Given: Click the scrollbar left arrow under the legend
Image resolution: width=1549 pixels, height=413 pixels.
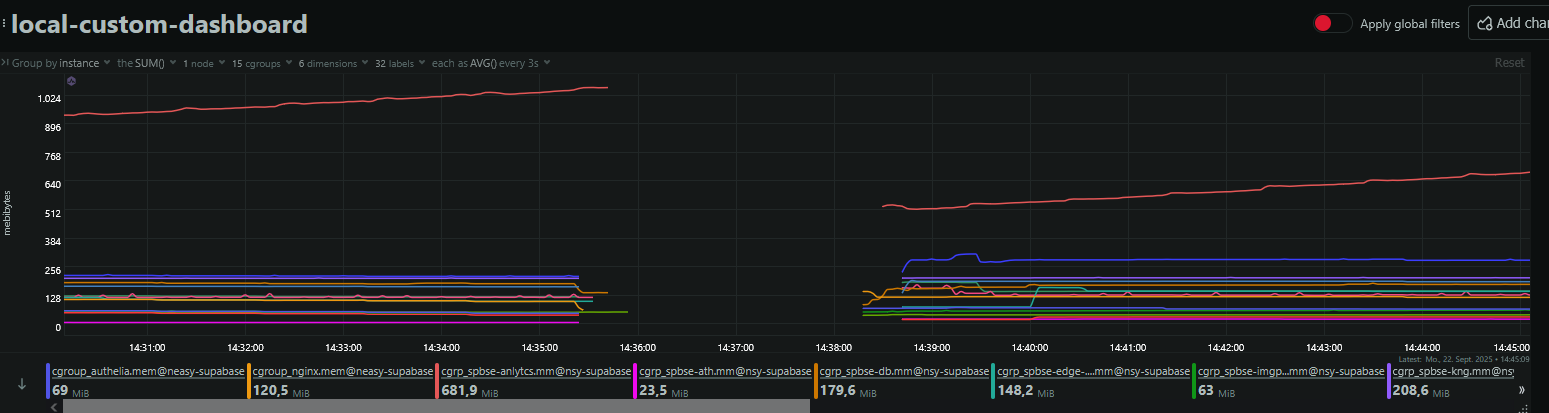Looking at the screenshot, I should point(53,406).
